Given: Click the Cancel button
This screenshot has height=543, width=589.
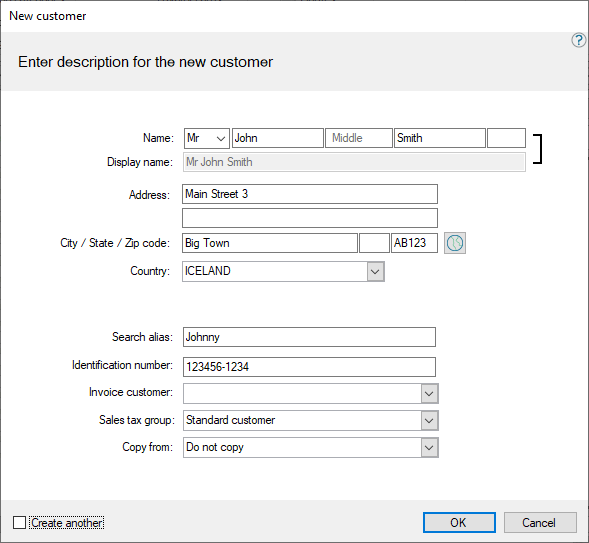Looking at the screenshot, I should (x=540, y=522).
